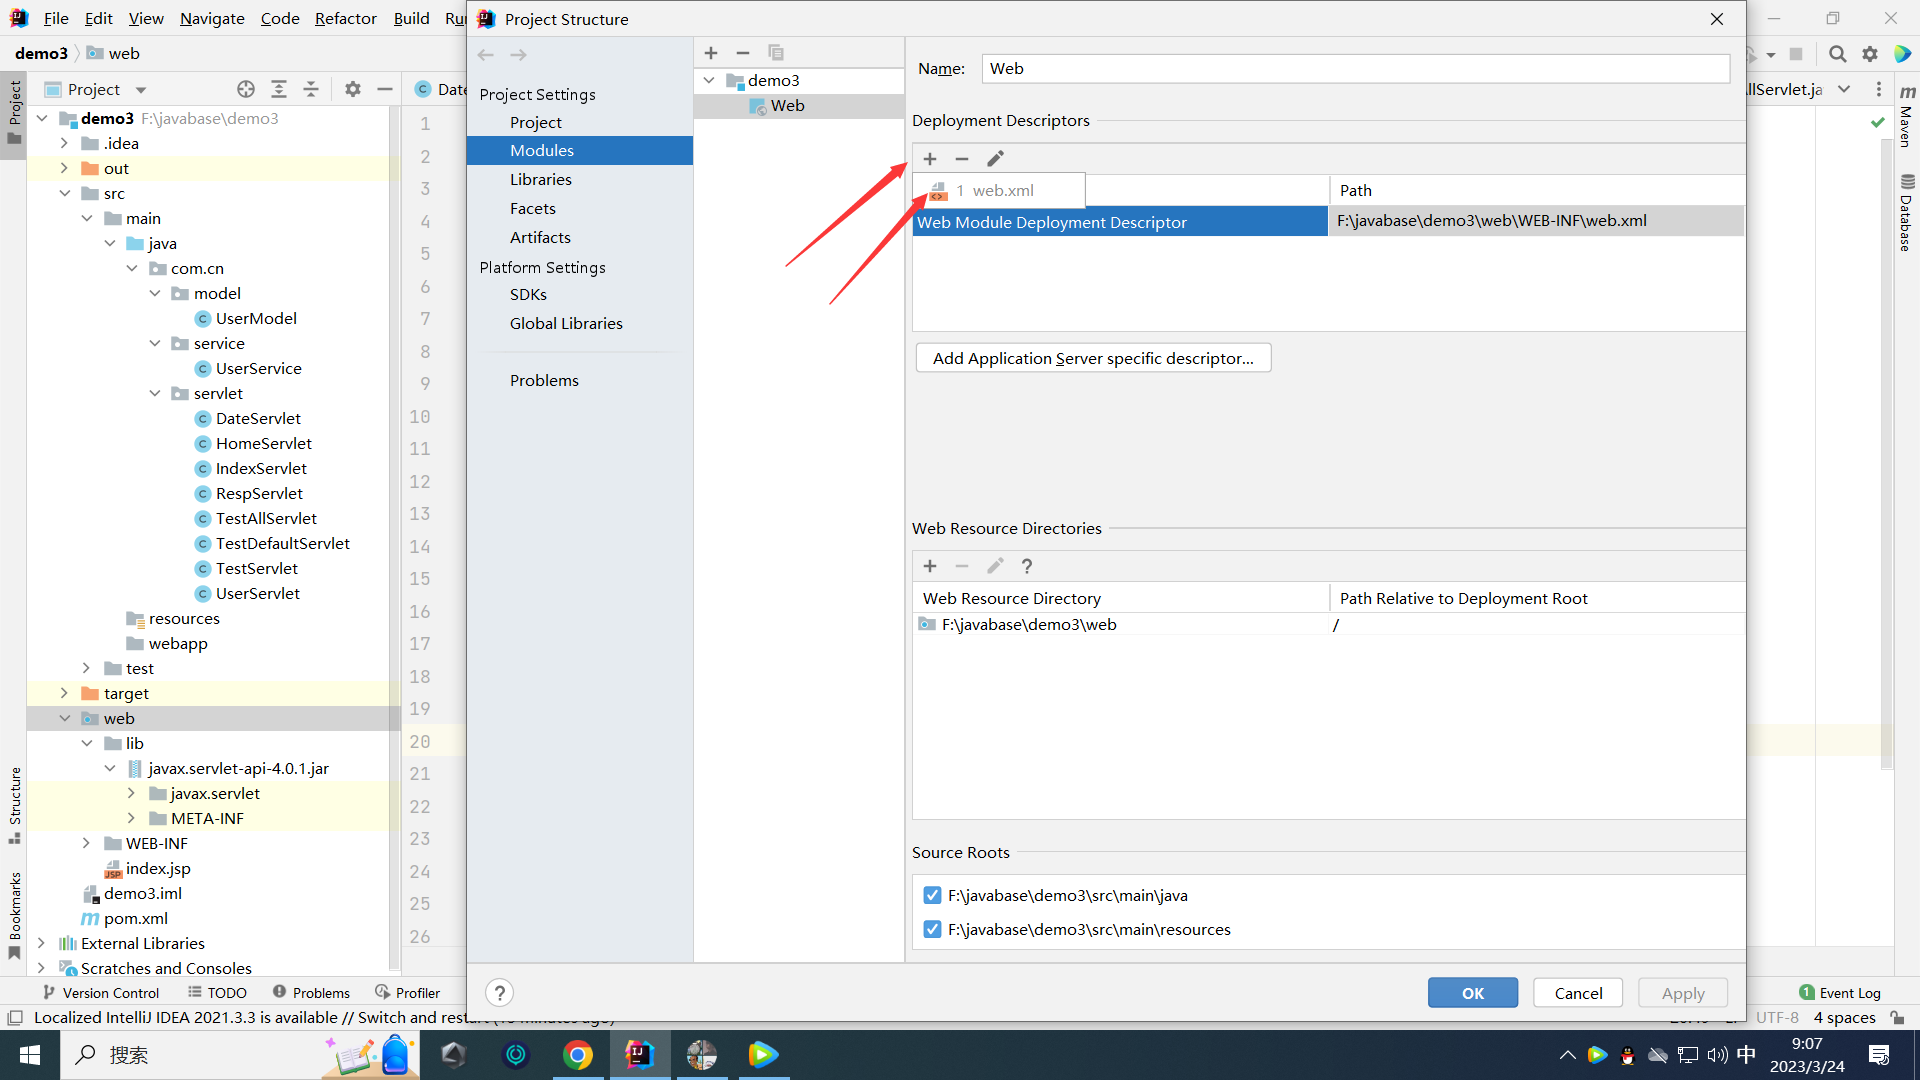The height and width of the screenshot is (1080, 1920).
Task: Open Chrome from the Windows taskbar
Action: [x=577, y=1055]
